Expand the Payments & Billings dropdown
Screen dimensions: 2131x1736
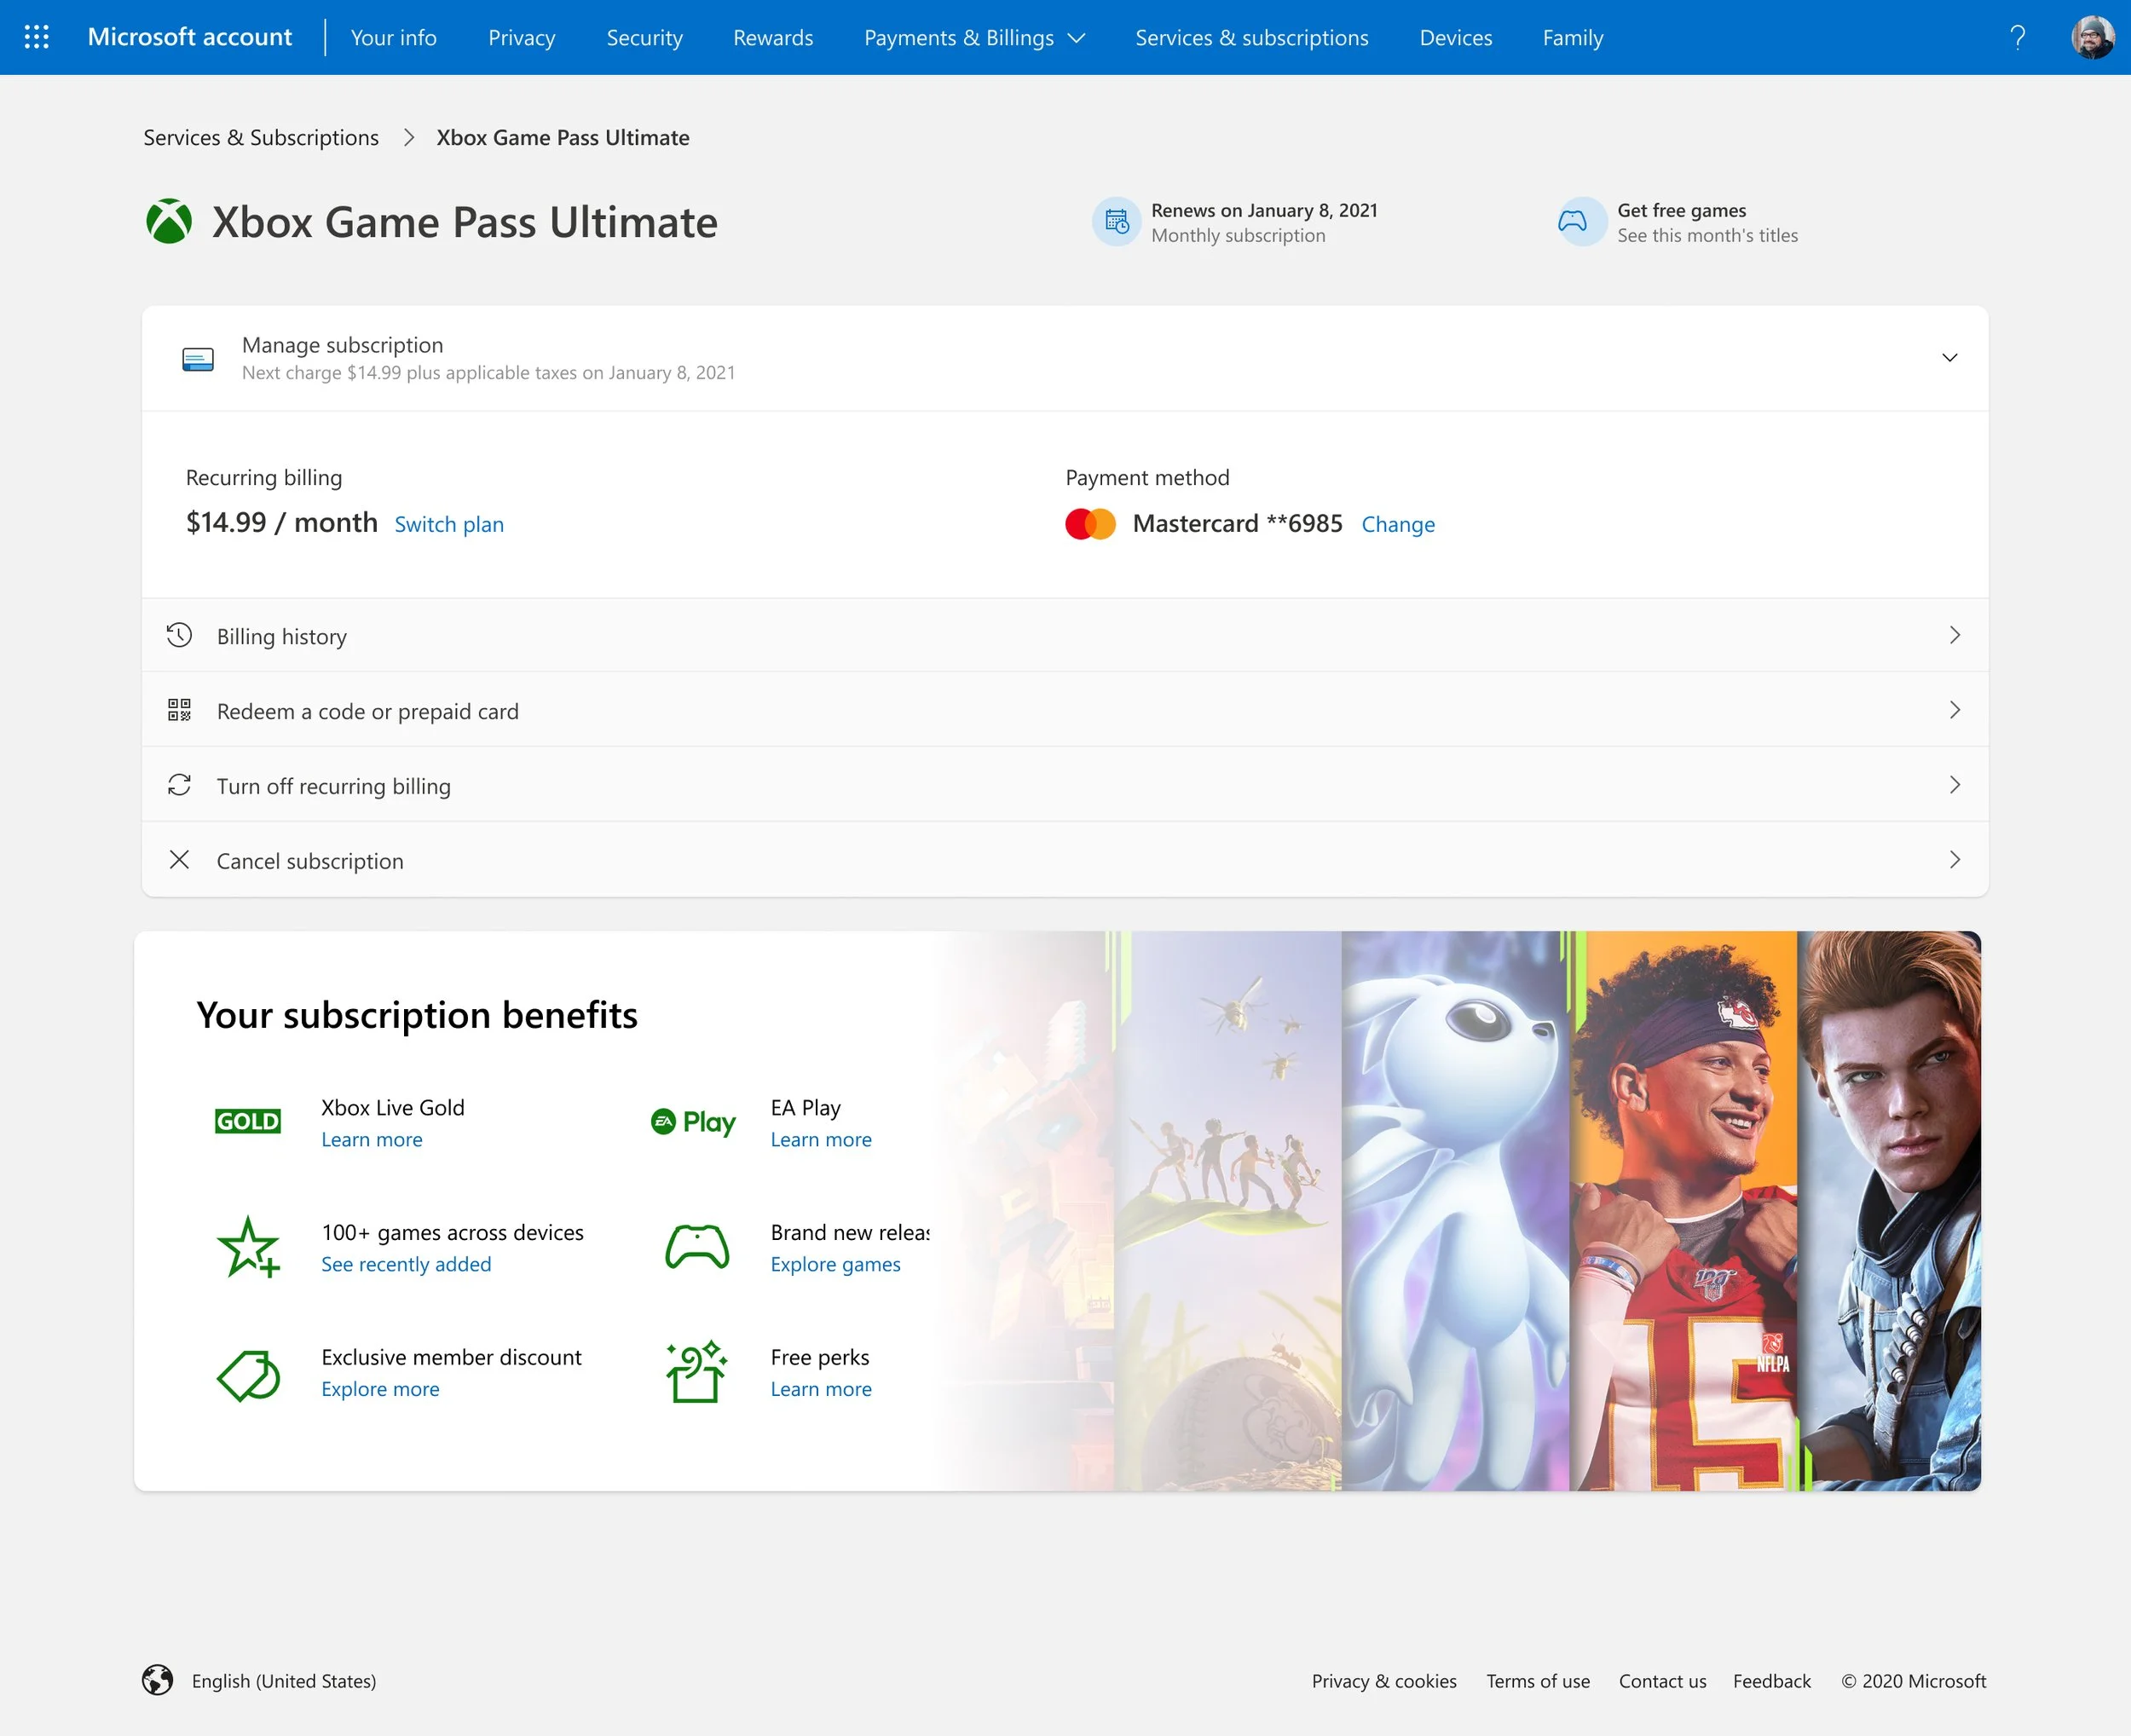click(973, 37)
